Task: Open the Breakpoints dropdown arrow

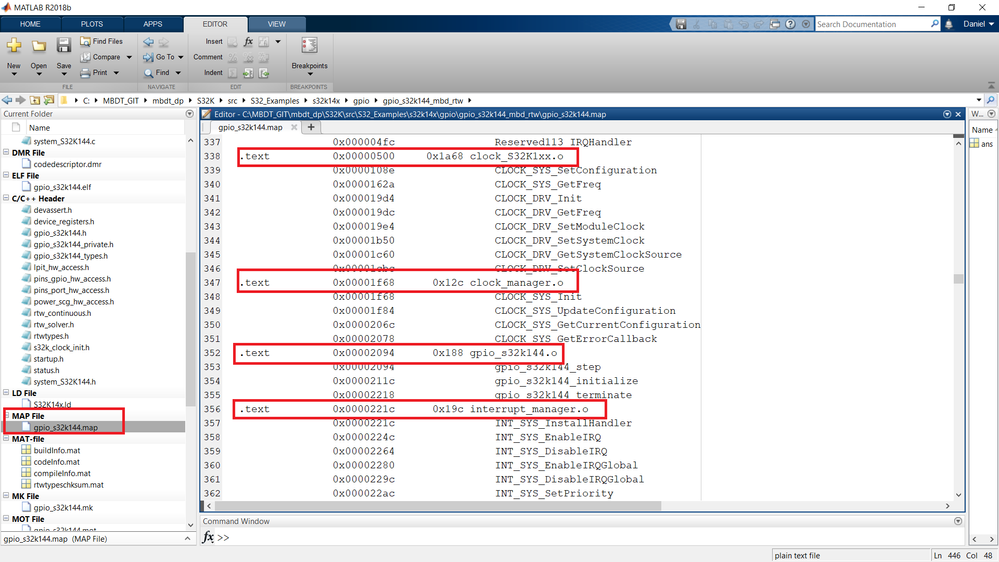Action: (x=310, y=74)
